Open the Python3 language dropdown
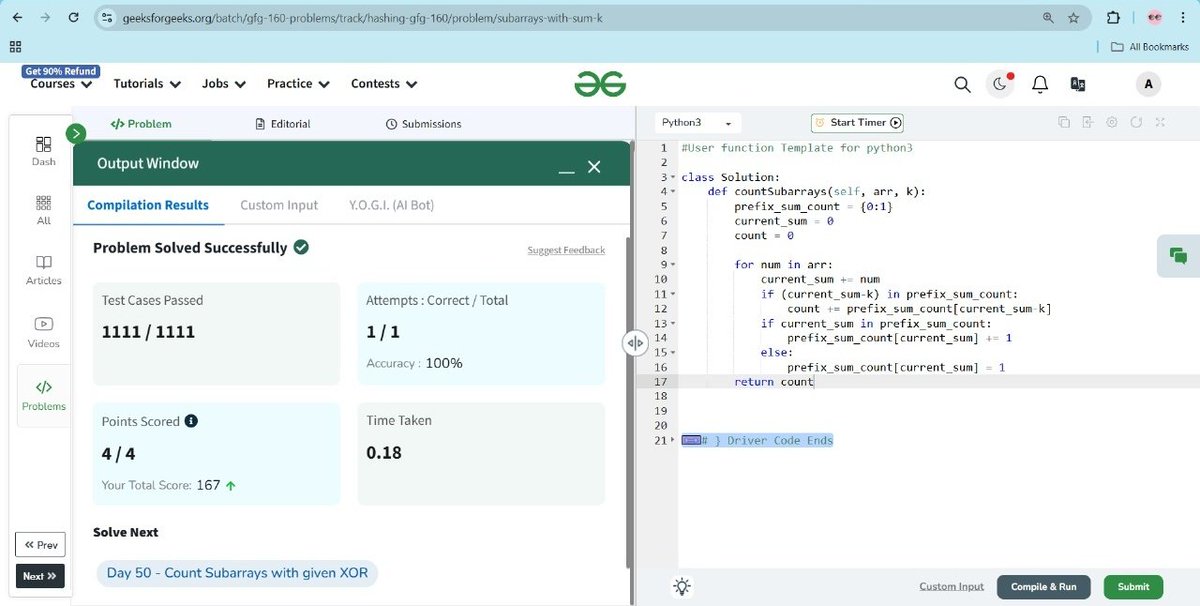 click(697, 123)
